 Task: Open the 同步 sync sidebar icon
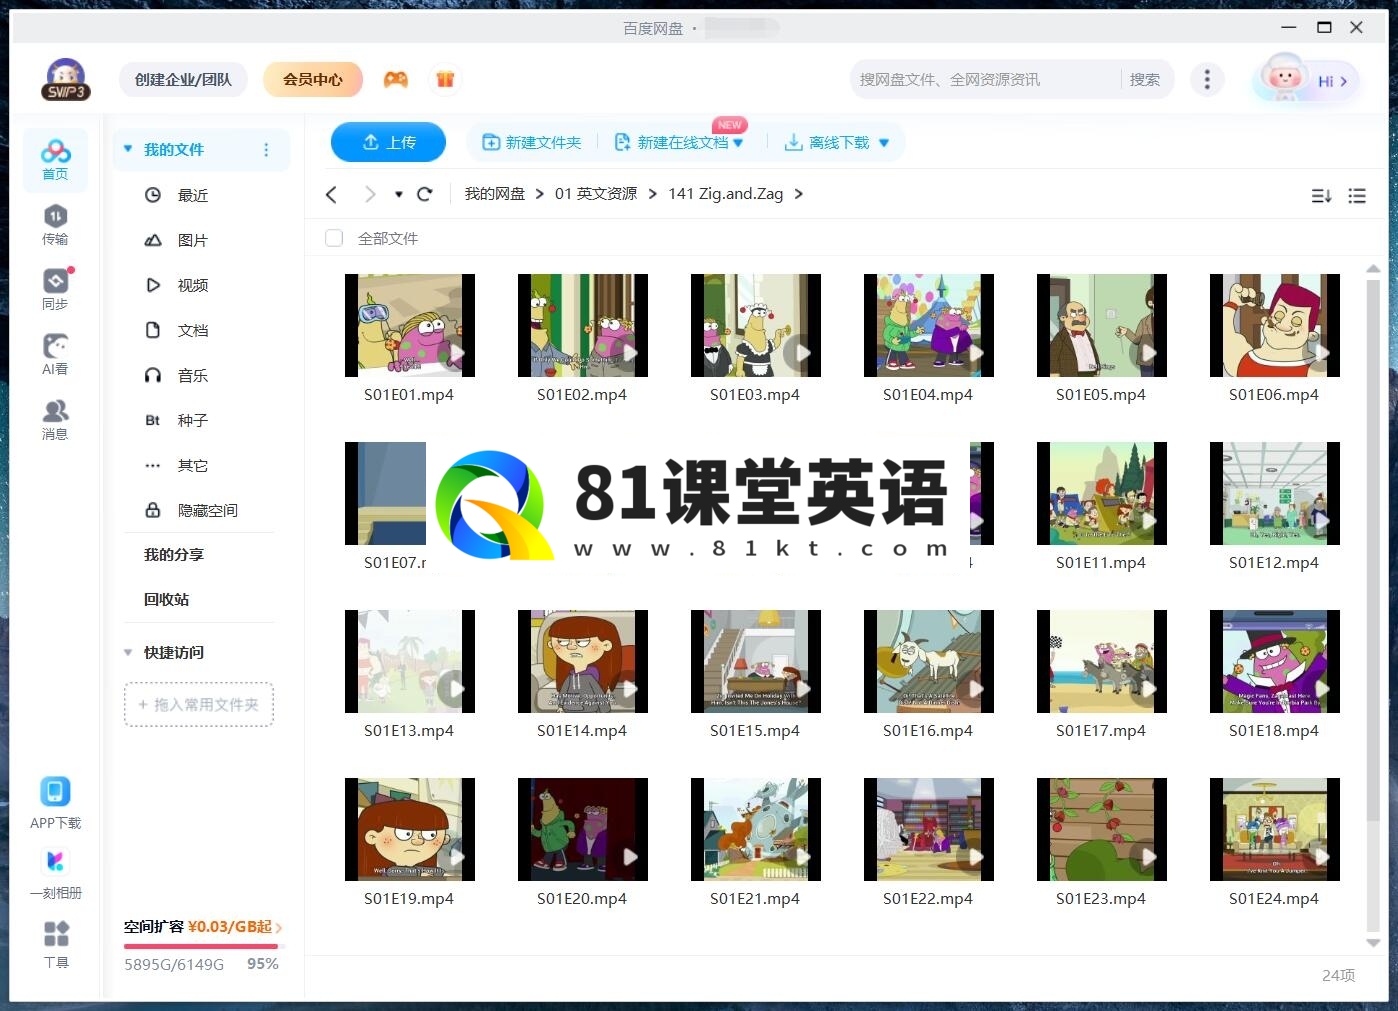[x=55, y=290]
